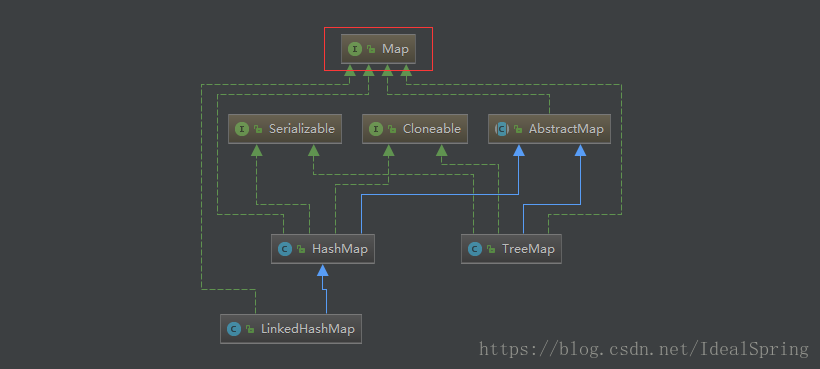The width and height of the screenshot is (820, 369).
Task: Click the class icon on LinkedHashMap
Action: [234, 329]
